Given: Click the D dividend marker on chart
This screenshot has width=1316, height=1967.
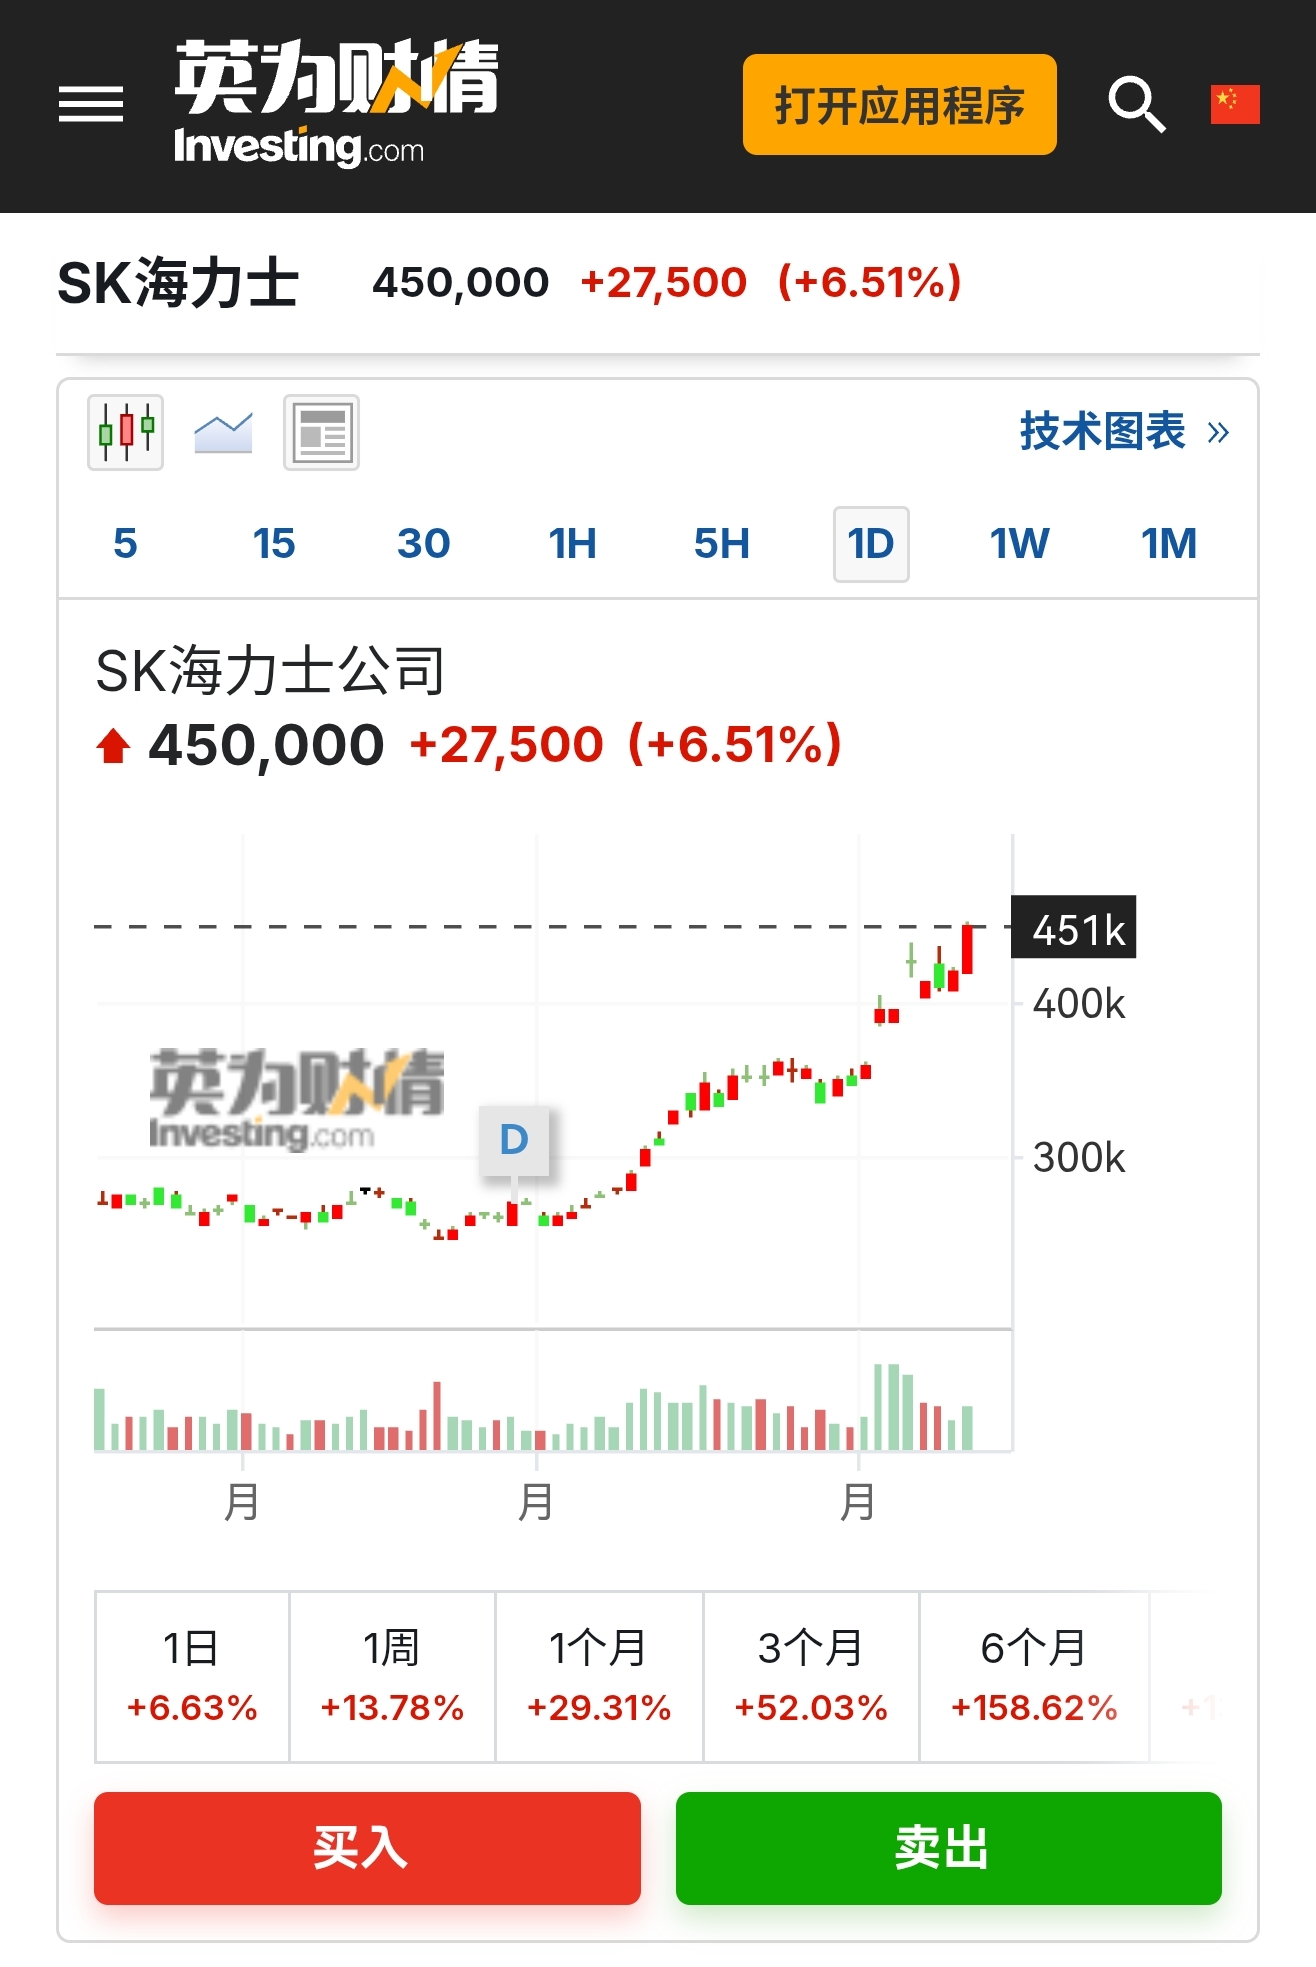Looking at the screenshot, I should 513,1140.
